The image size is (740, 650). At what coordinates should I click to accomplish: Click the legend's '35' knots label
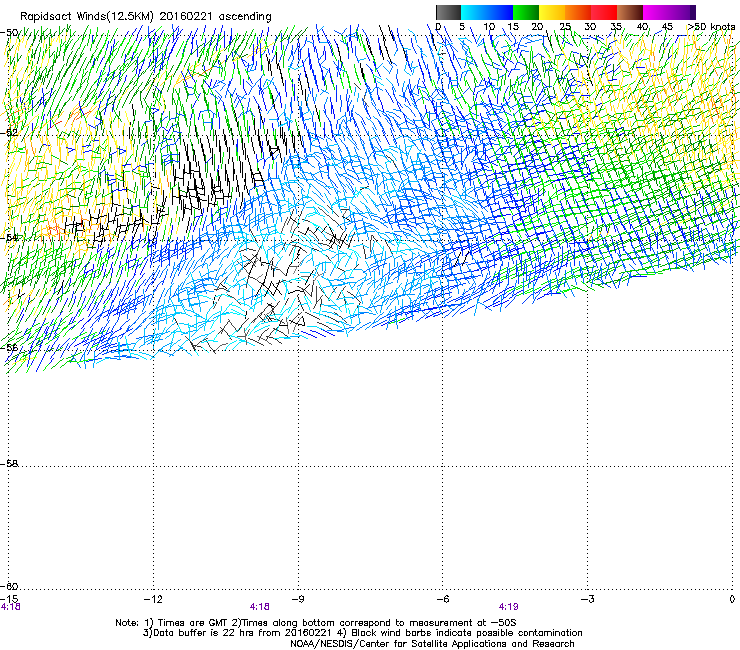coord(616,27)
